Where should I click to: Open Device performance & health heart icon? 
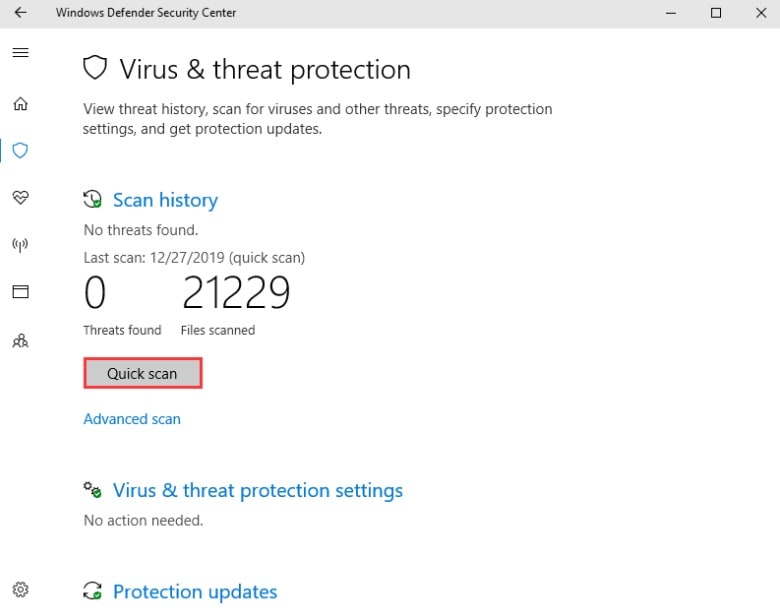(x=20, y=198)
